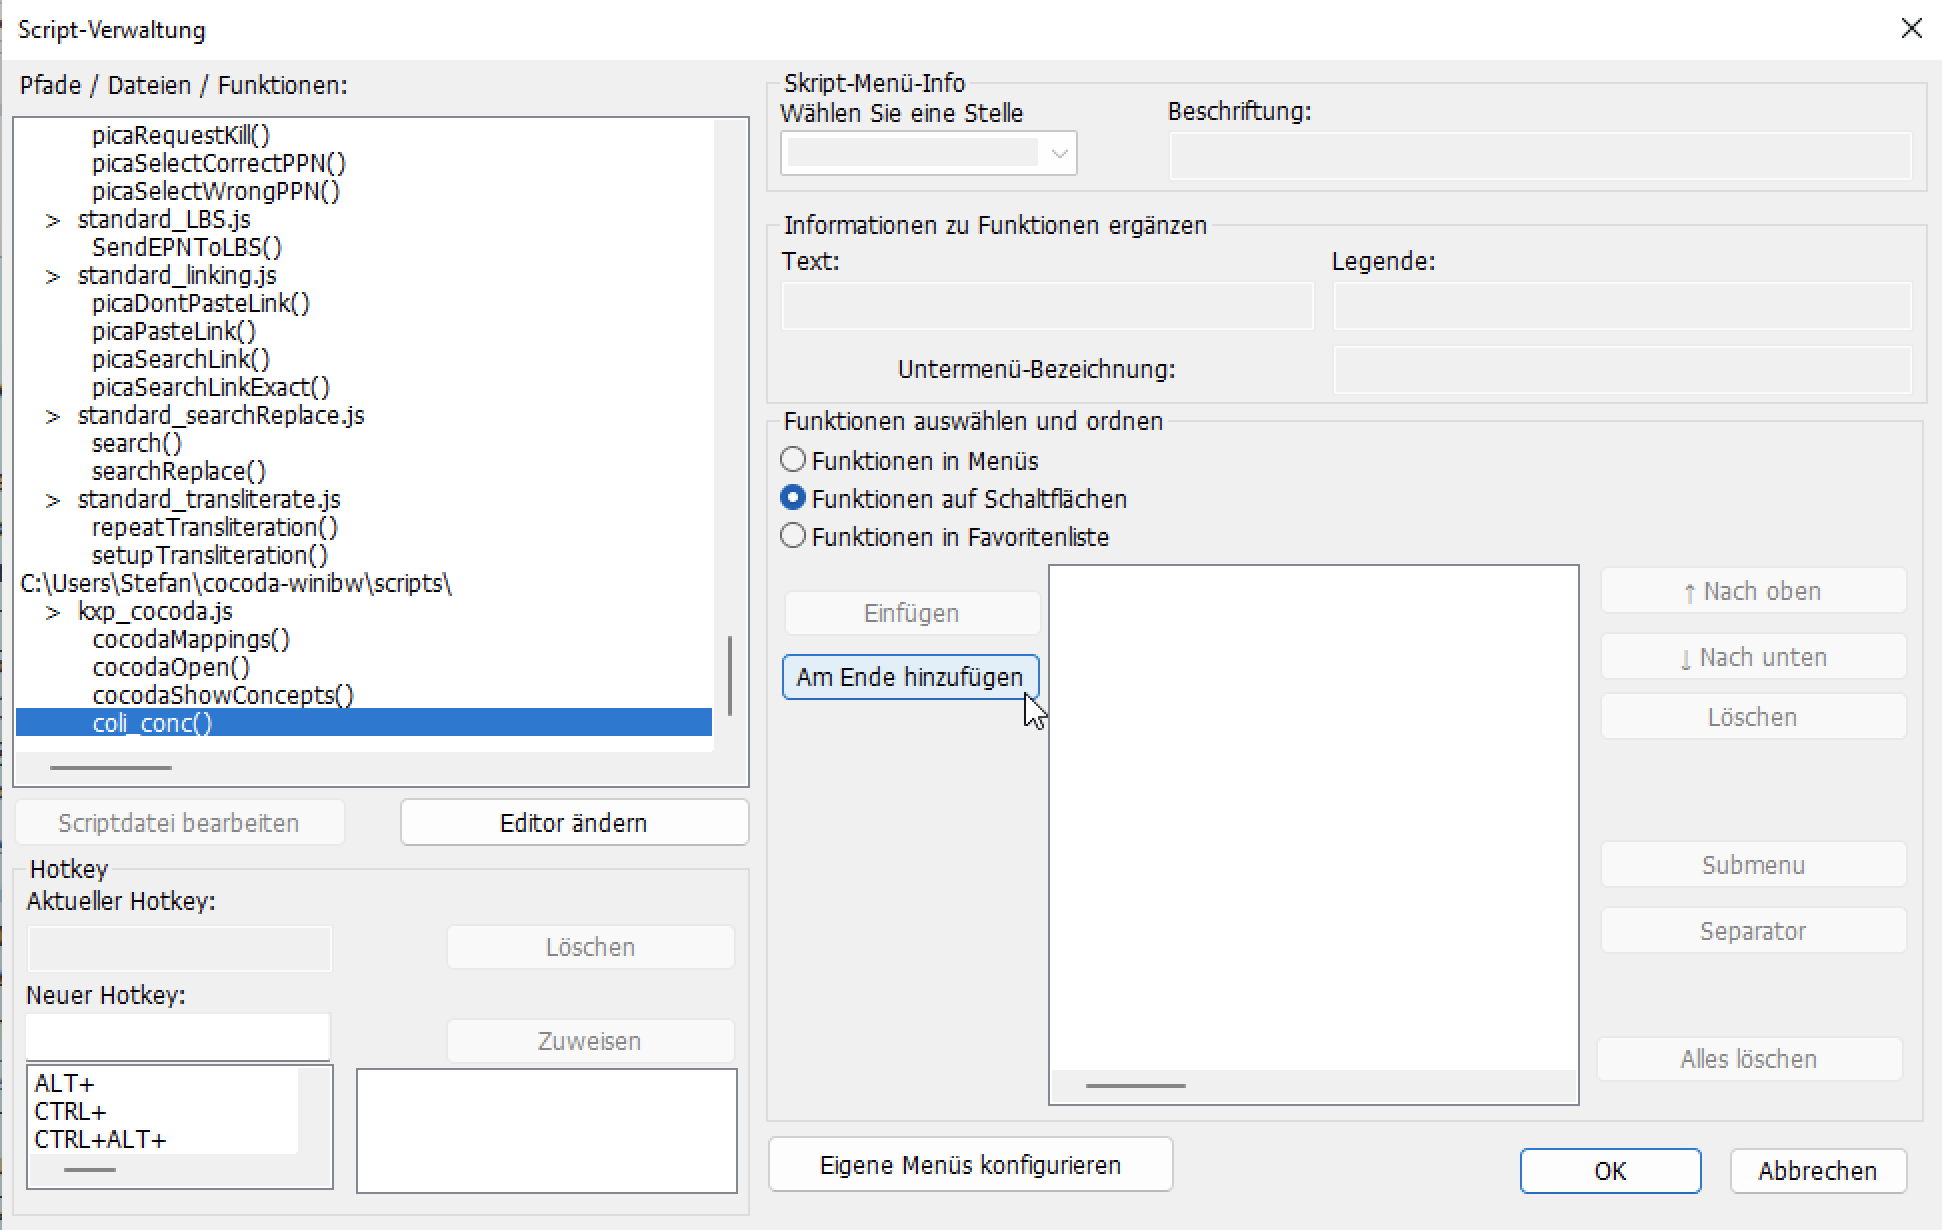Screen dimensions: 1942x1230
Task: Open 'Eigene Menüs konfigurieren' dialog
Action: 970,1165
